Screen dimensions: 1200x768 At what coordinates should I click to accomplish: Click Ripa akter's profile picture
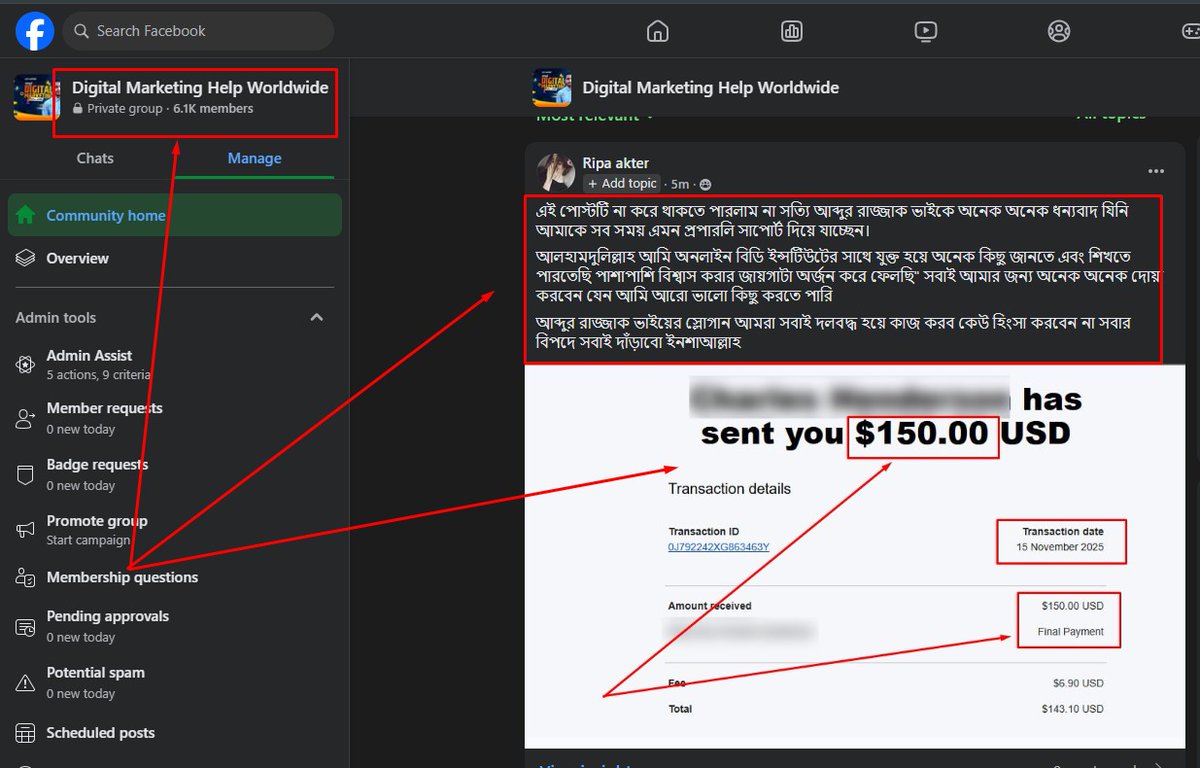556,172
